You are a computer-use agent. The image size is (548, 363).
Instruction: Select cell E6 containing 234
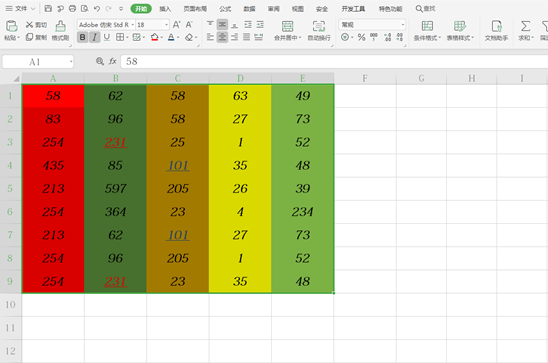(x=303, y=212)
